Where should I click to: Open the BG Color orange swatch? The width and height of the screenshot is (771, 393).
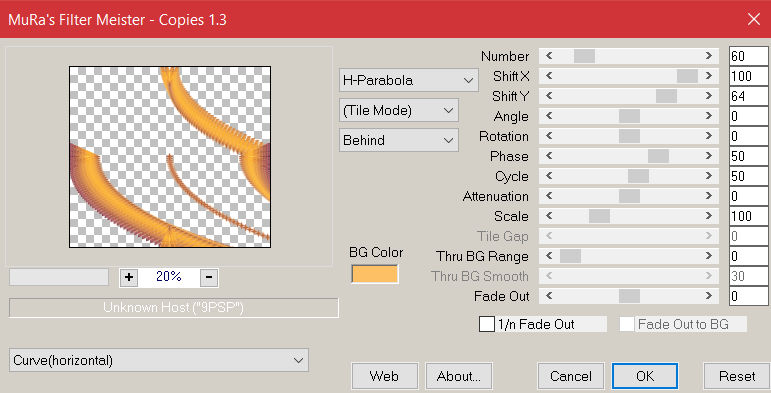tap(375, 274)
